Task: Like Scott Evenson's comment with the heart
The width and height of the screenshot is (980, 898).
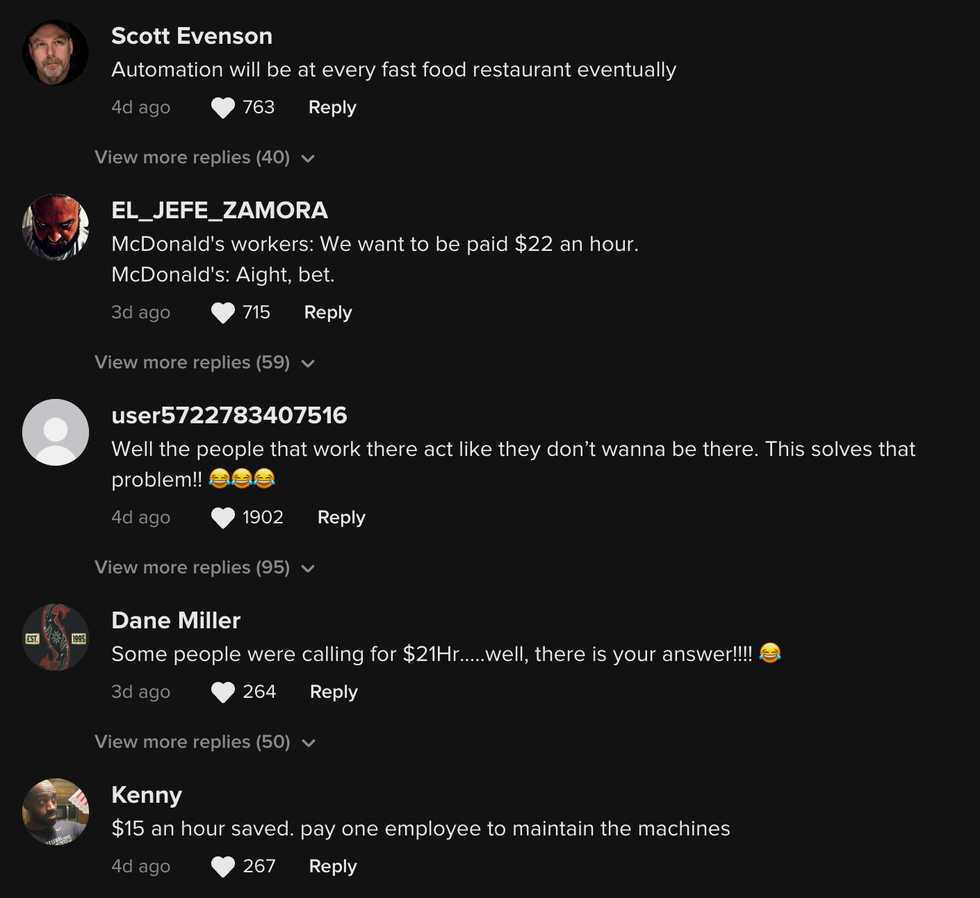Action: [223, 107]
